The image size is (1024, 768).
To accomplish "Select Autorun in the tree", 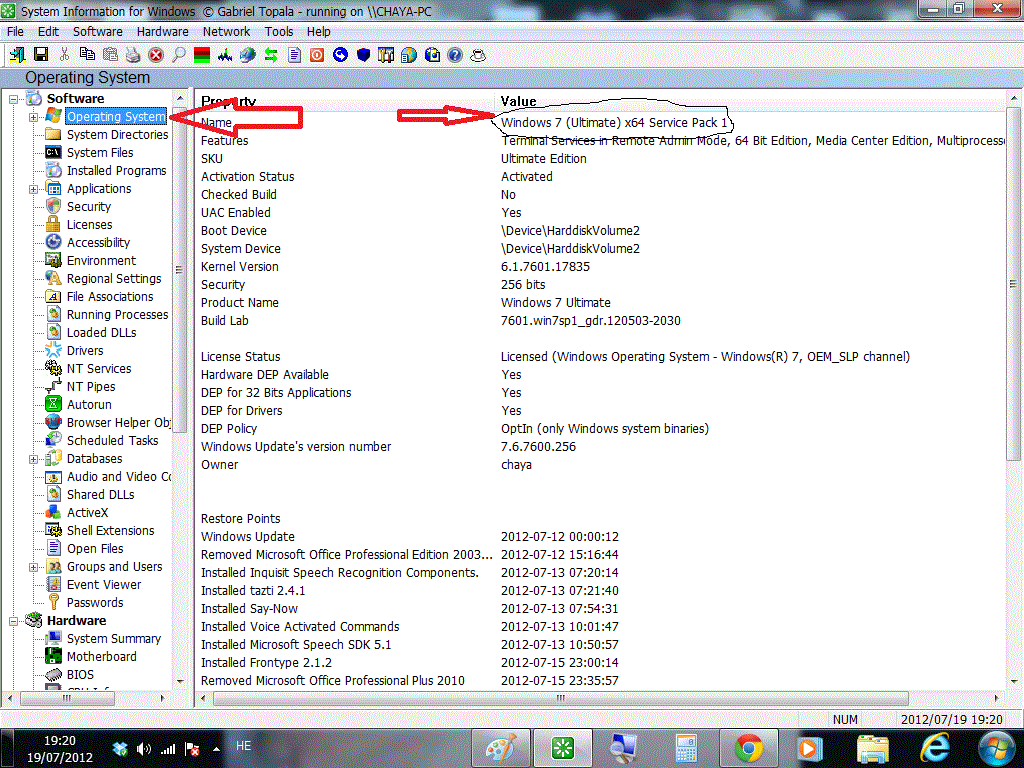I will [89, 405].
